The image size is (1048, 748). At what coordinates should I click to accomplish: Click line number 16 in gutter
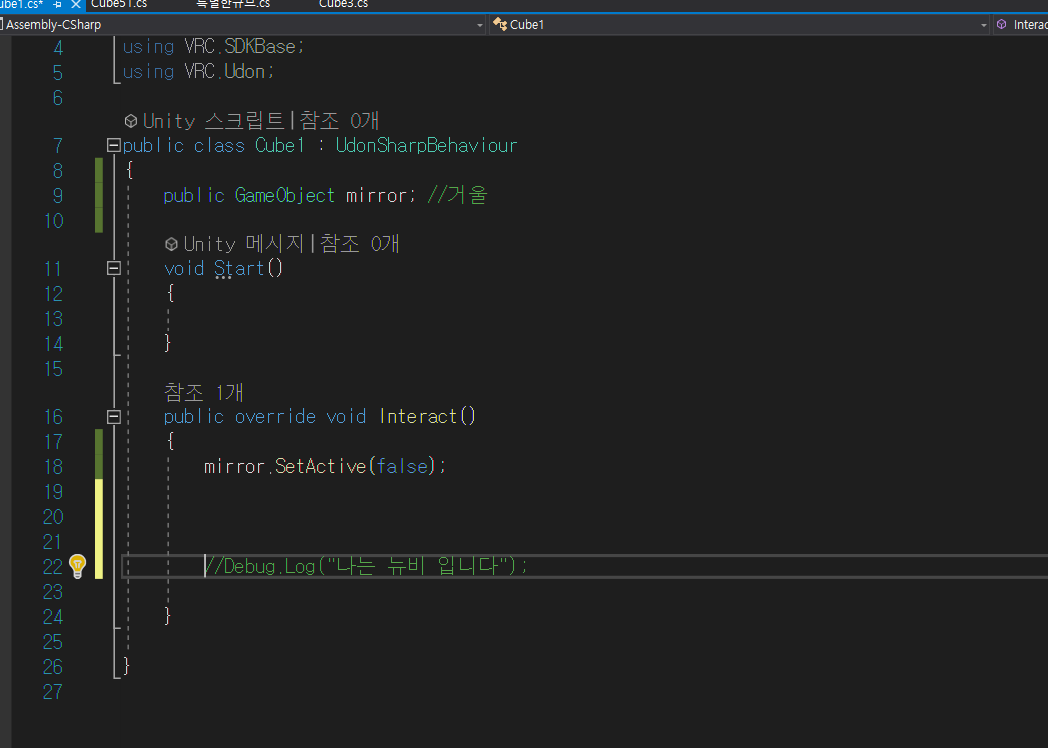53,417
